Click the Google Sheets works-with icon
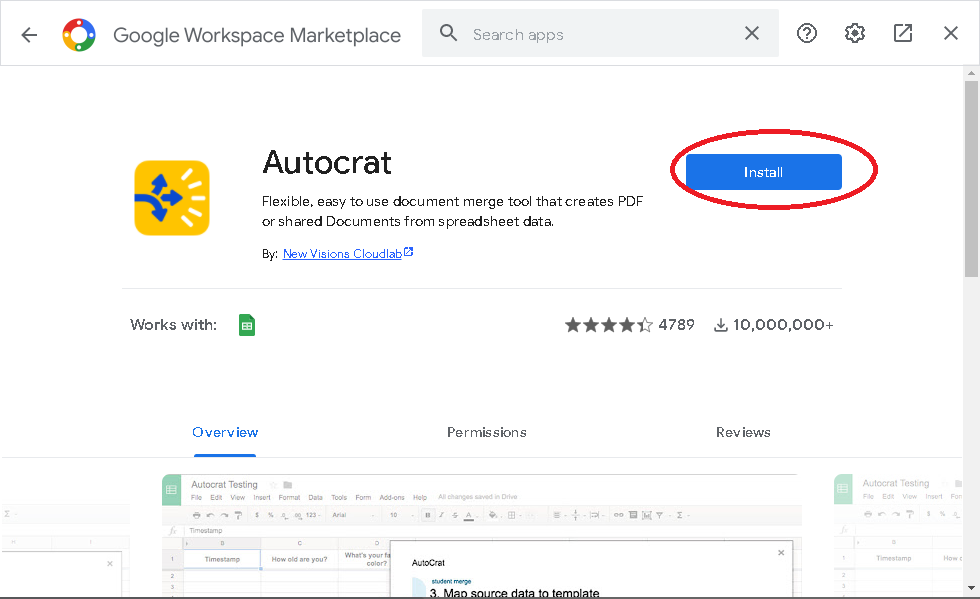The height and width of the screenshot is (599, 980). click(x=247, y=325)
